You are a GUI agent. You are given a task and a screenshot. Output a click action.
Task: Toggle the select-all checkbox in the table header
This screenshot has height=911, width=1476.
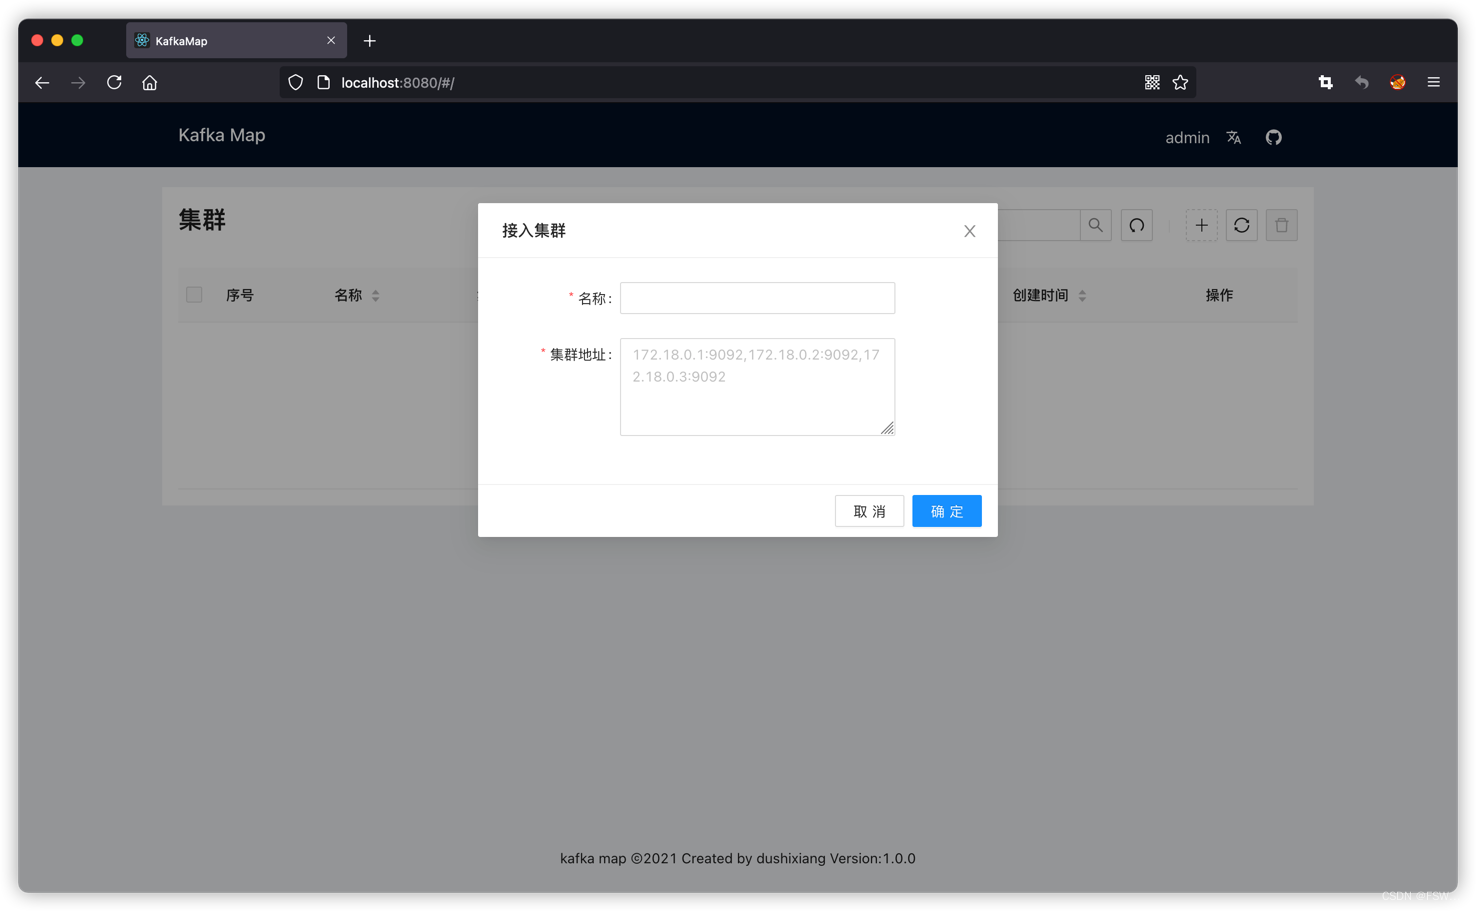coord(194,295)
